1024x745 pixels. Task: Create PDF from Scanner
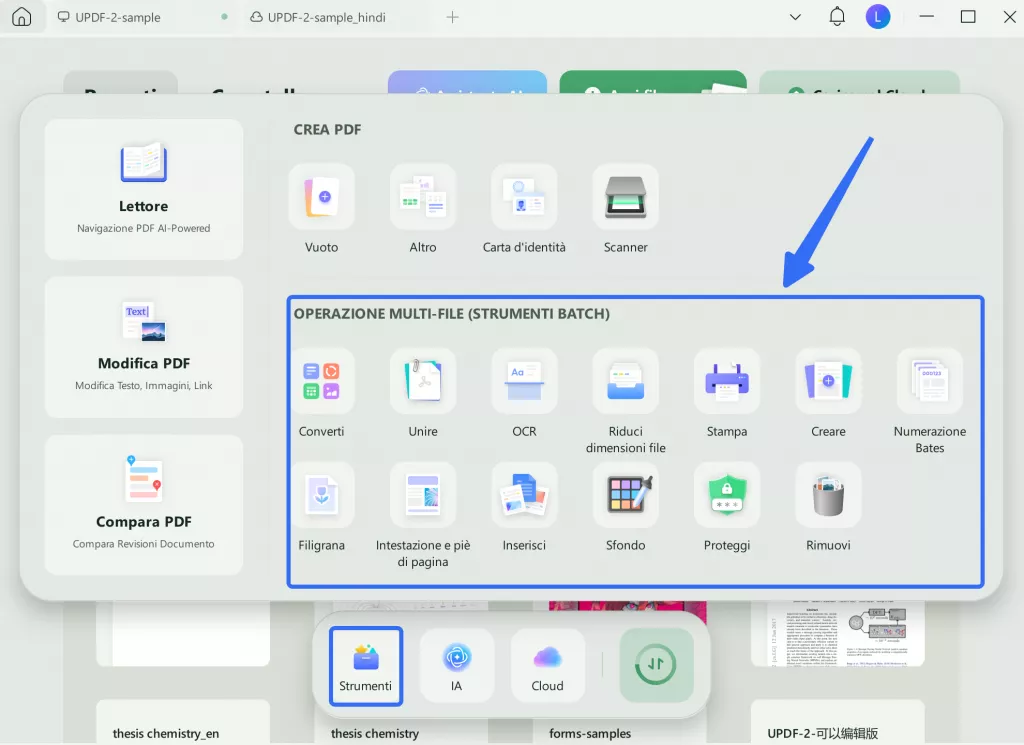(626, 209)
